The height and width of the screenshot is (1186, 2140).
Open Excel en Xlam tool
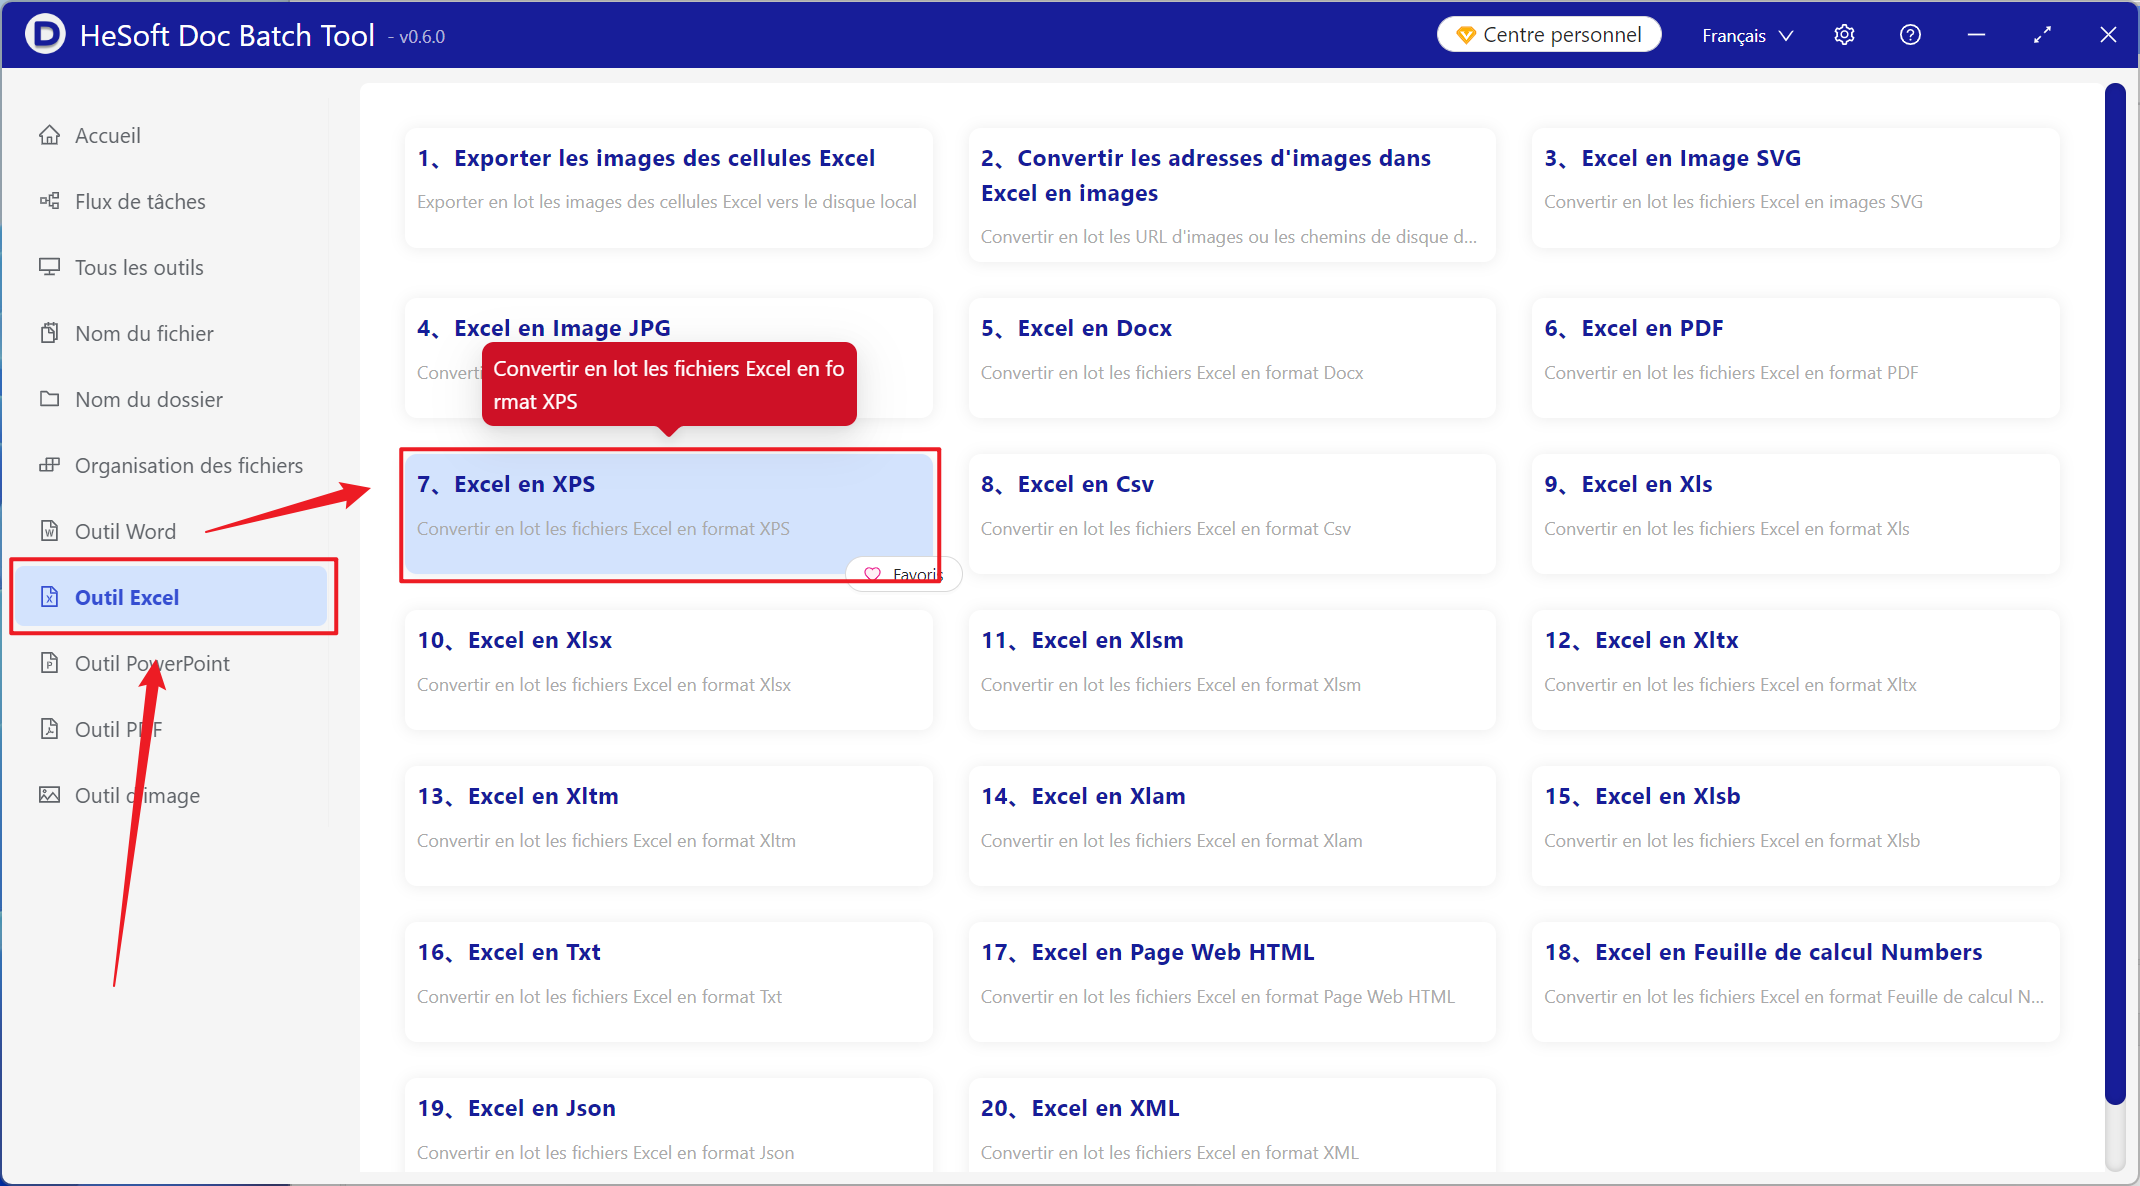[x=1231, y=825]
